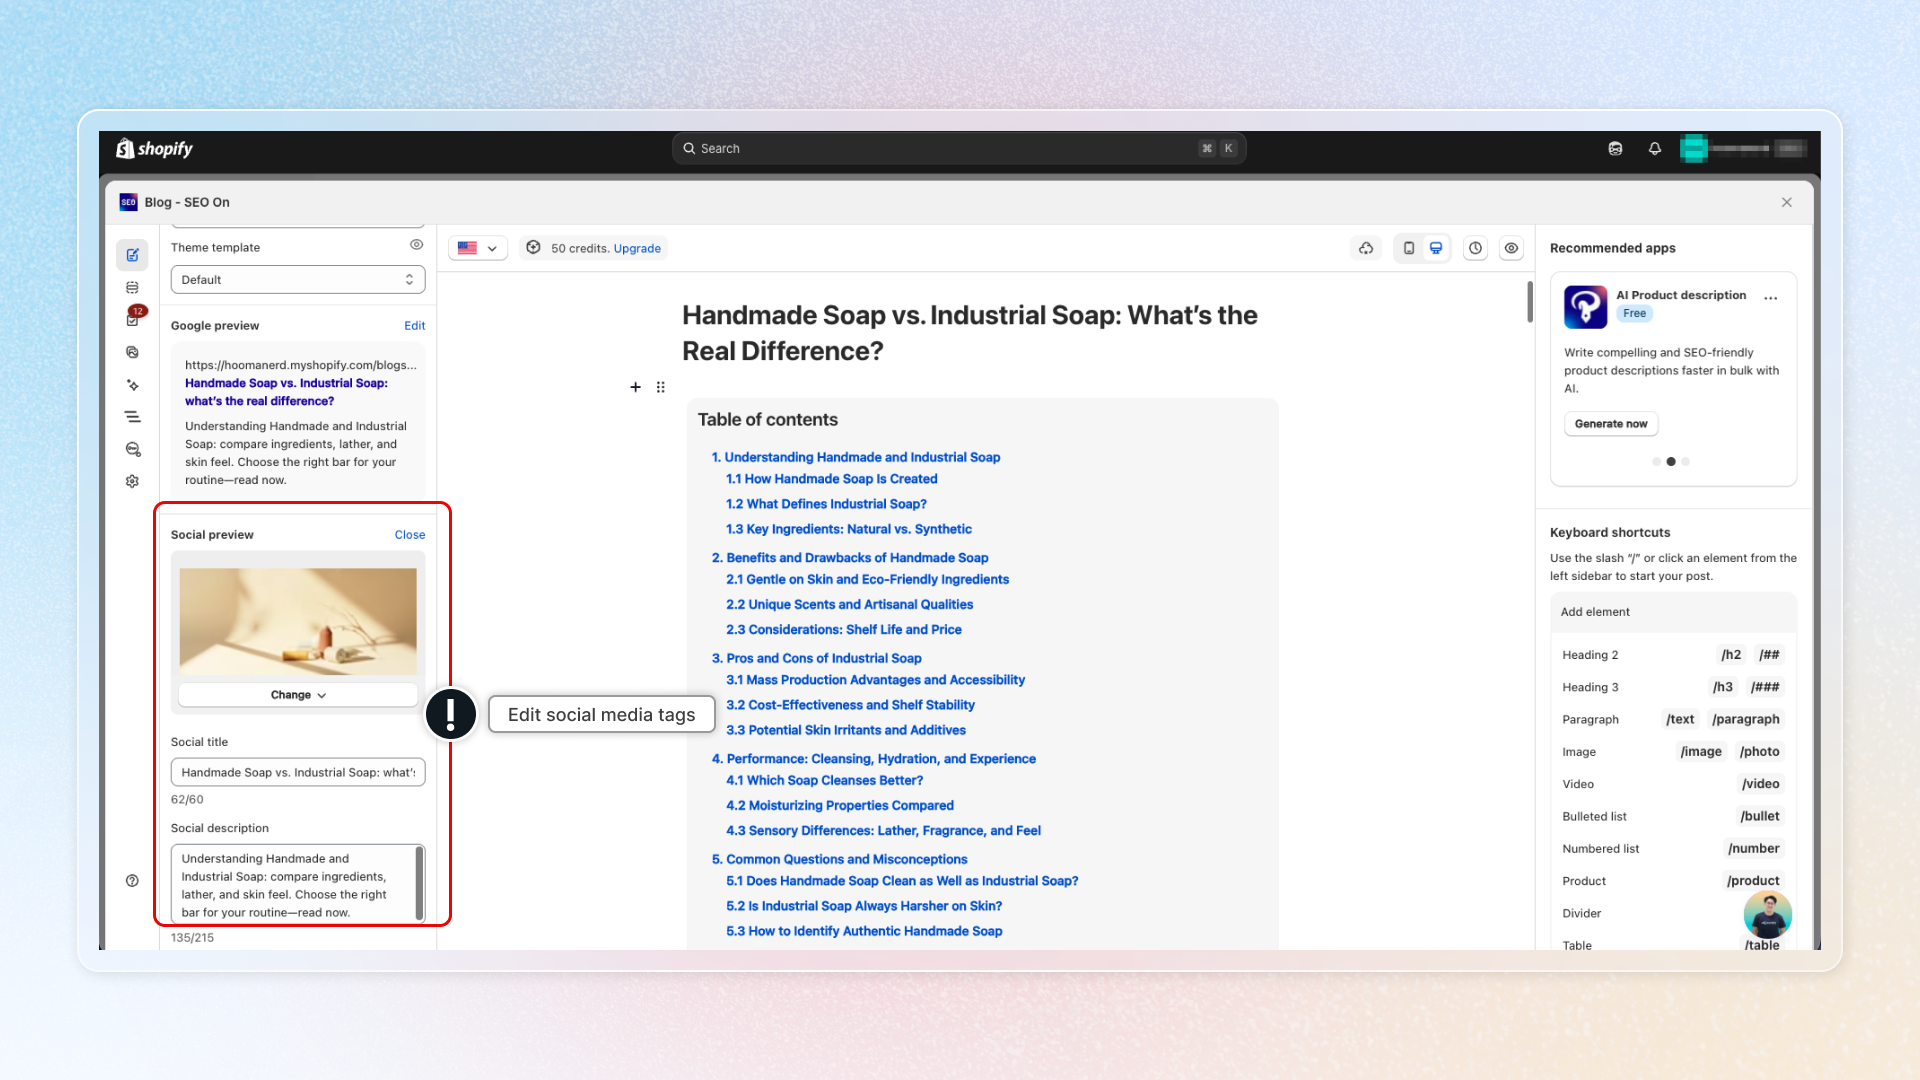Click the Social title input field
The width and height of the screenshot is (1920, 1080).
pyautogui.click(x=297, y=772)
